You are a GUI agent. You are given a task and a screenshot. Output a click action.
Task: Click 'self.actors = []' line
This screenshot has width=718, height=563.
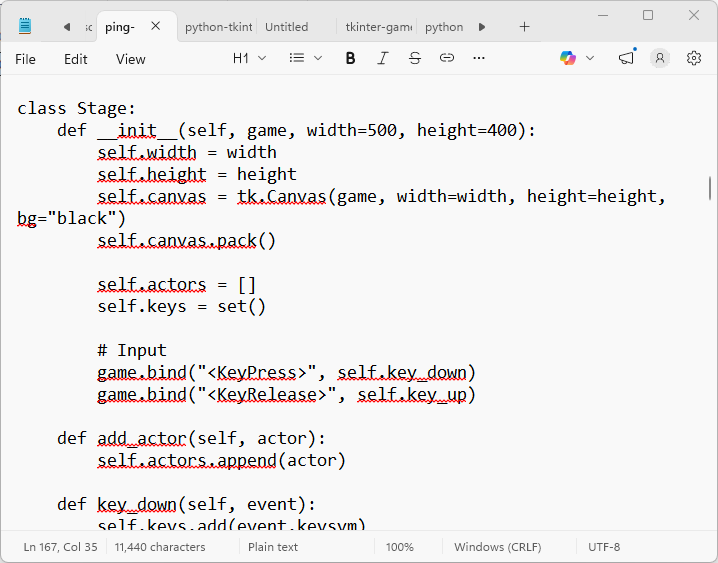click(x=177, y=284)
